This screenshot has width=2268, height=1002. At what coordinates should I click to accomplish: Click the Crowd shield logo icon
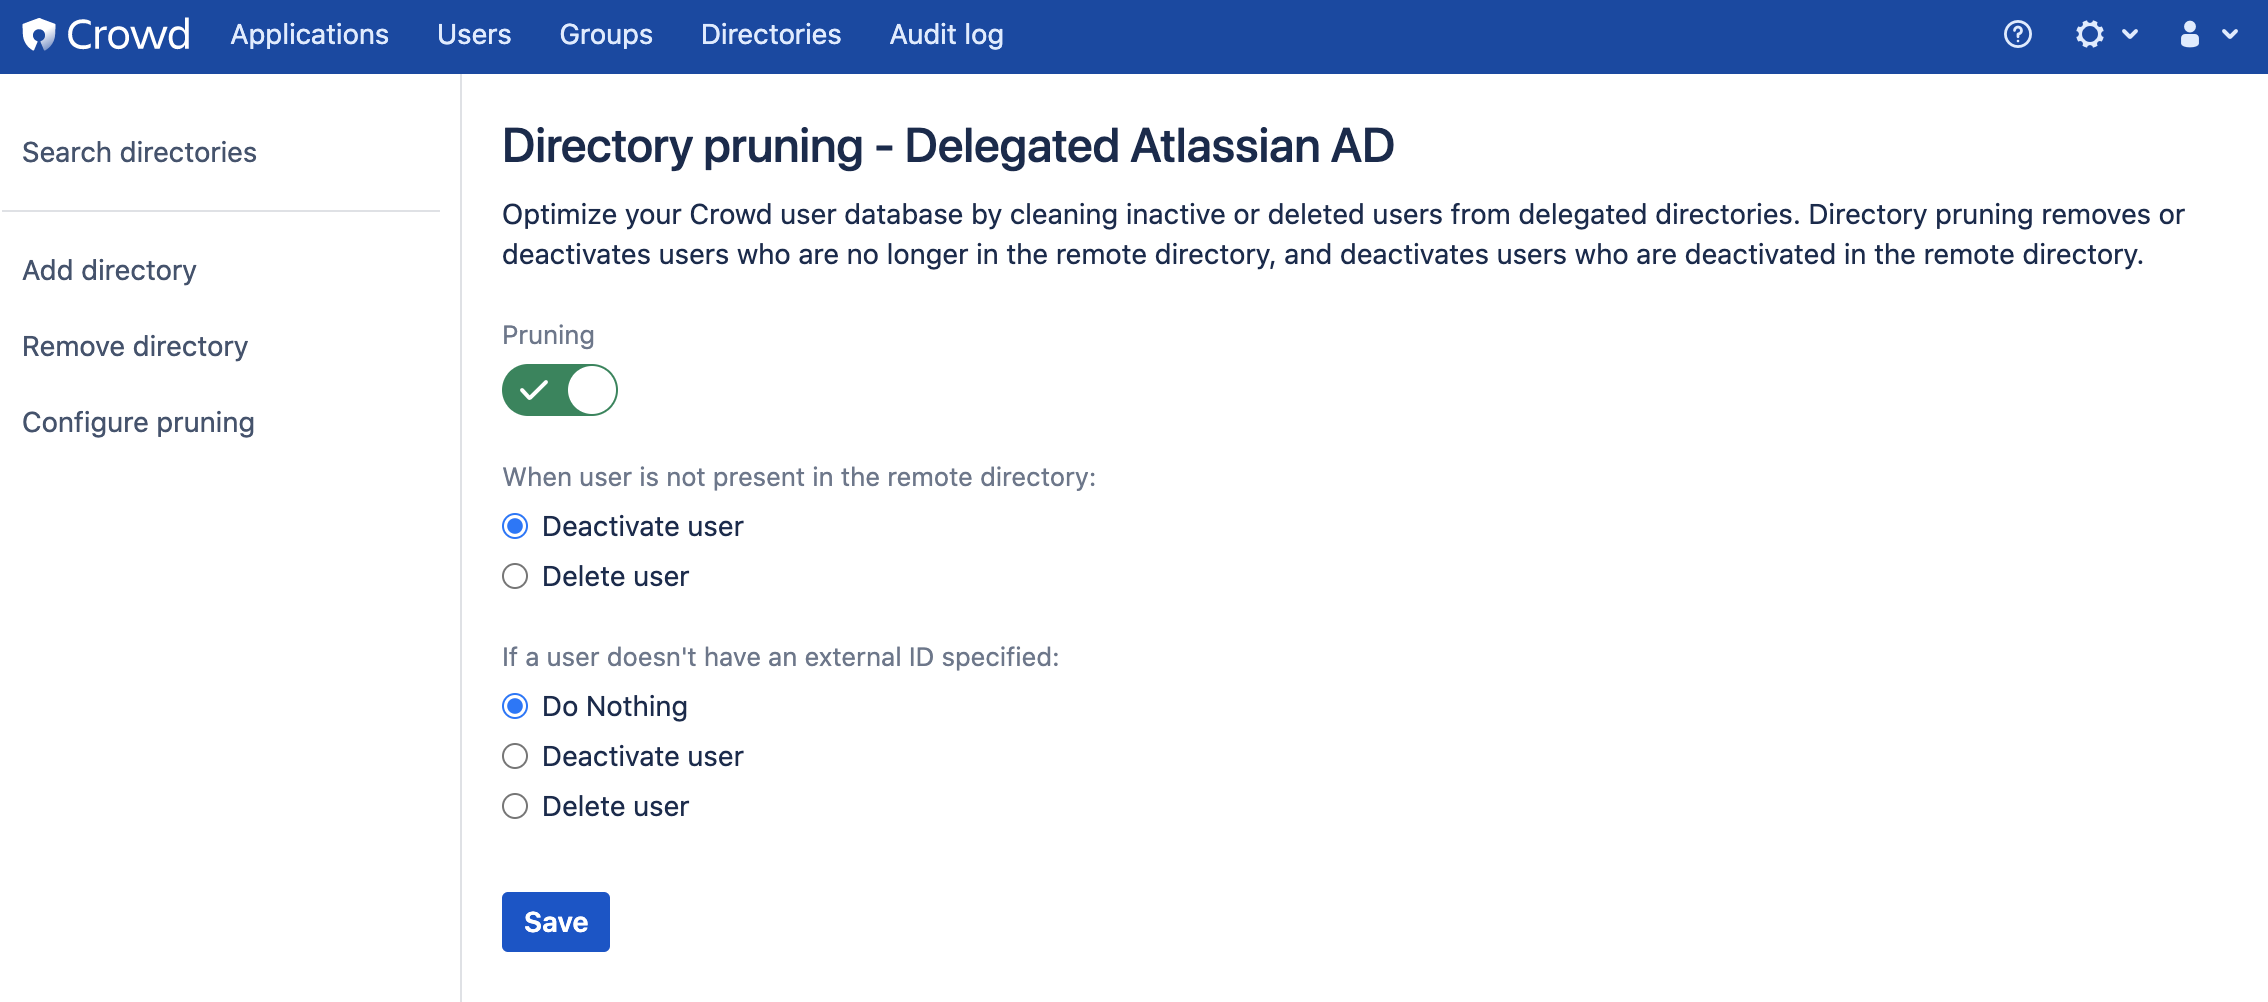(39, 35)
